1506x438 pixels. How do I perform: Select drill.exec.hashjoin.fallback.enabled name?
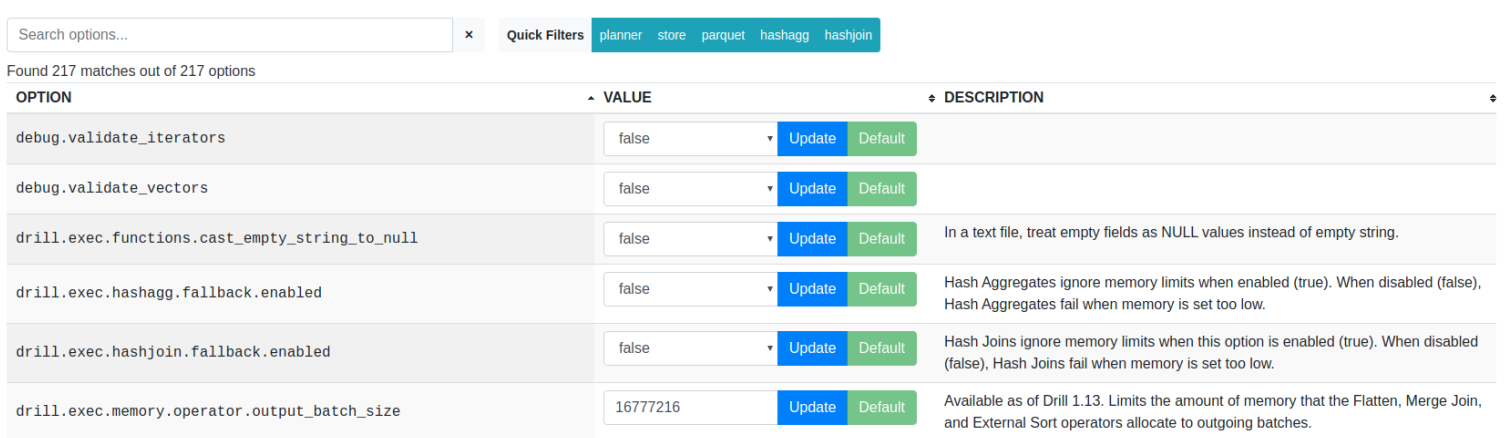[x=173, y=352]
